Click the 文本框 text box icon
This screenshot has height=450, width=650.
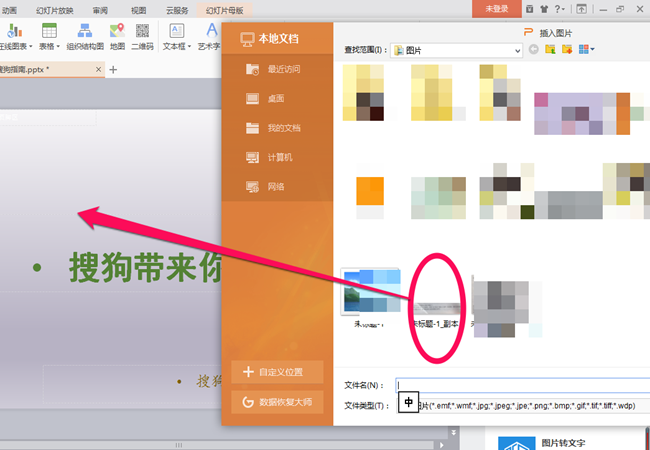(177, 31)
